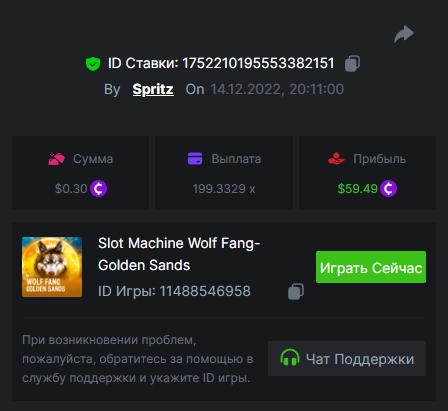Click the 199.3329 x payout value

224,189
